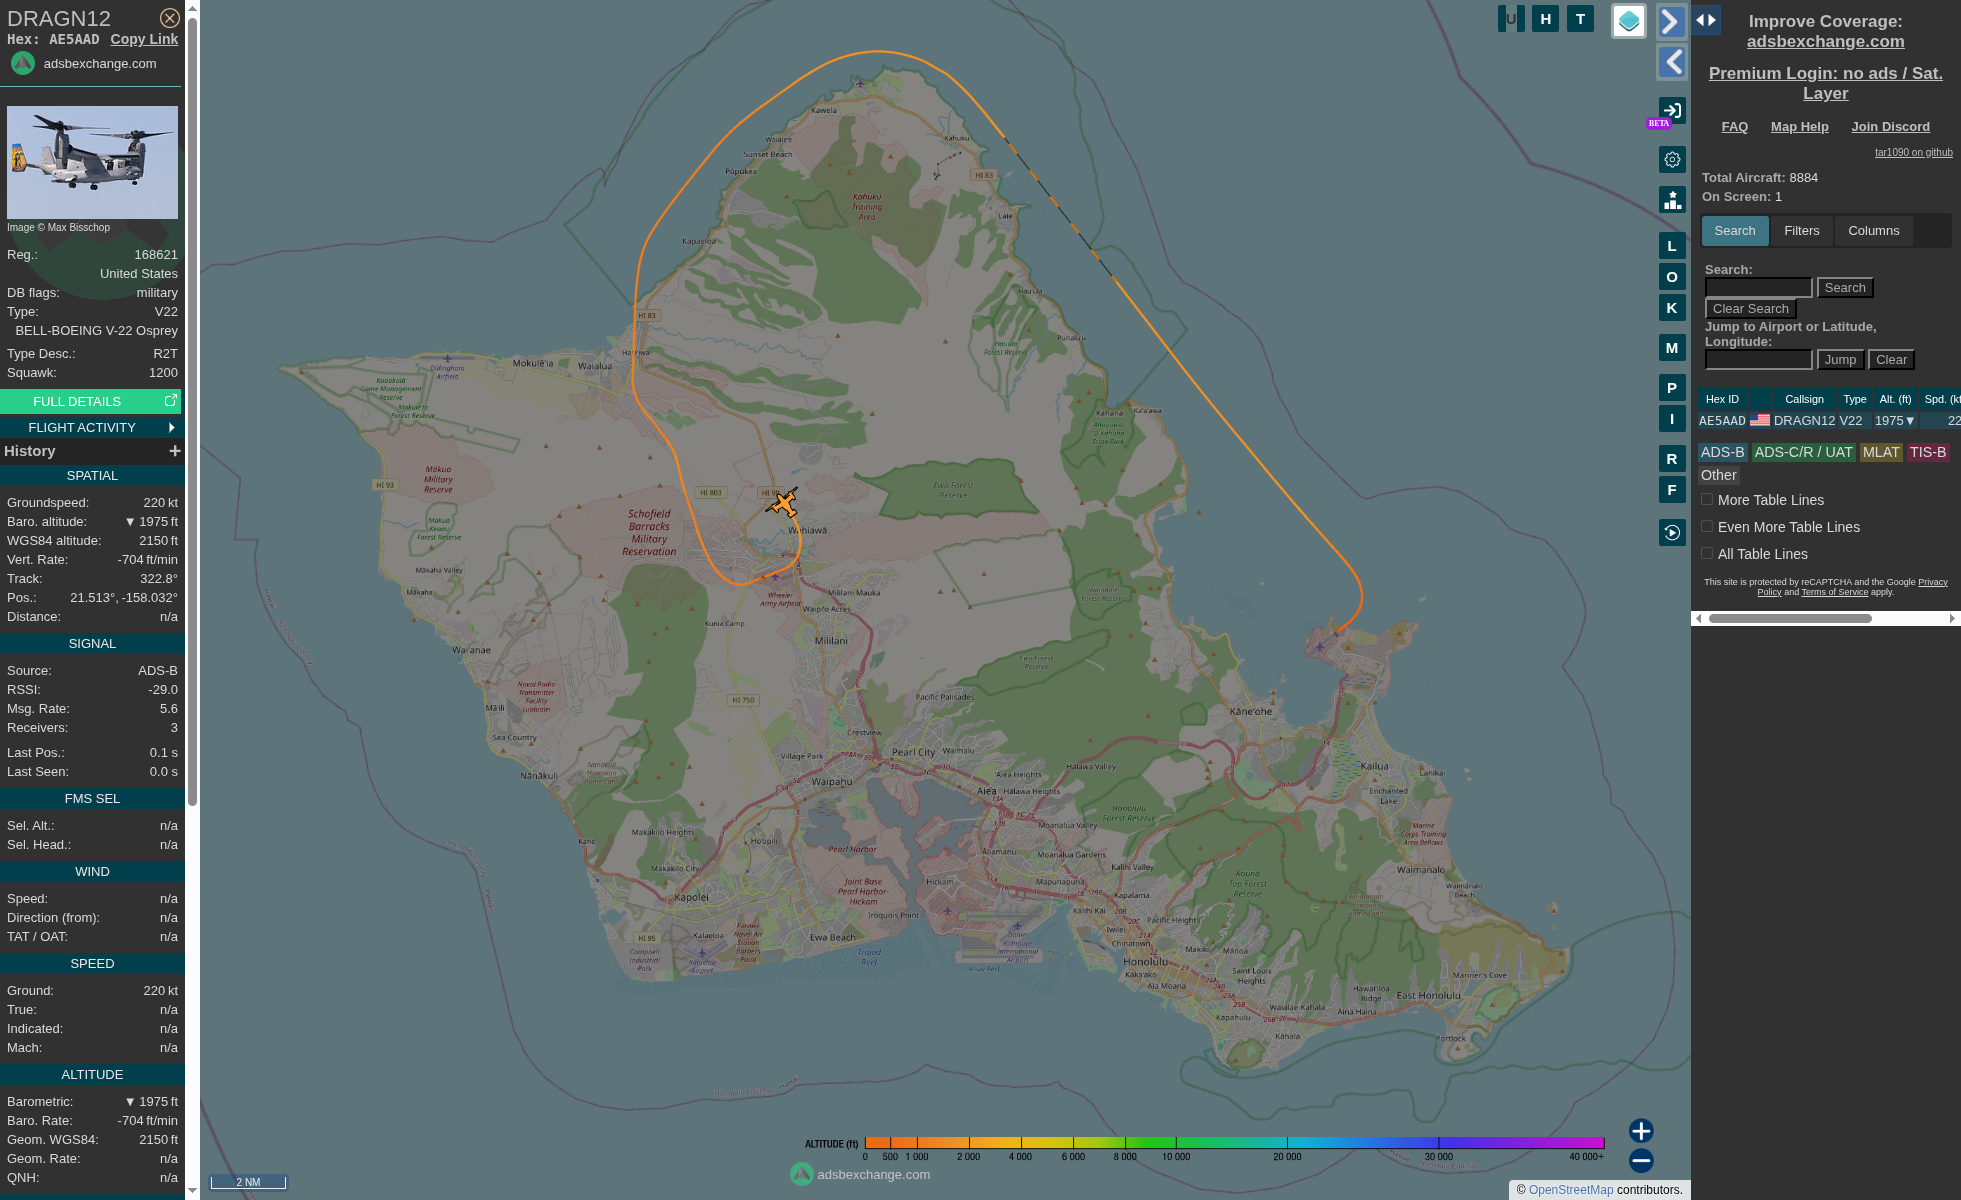Image resolution: width=1961 pixels, height=1200 pixels.
Task: Click the left chevron sidebar button
Action: [x=1672, y=62]
